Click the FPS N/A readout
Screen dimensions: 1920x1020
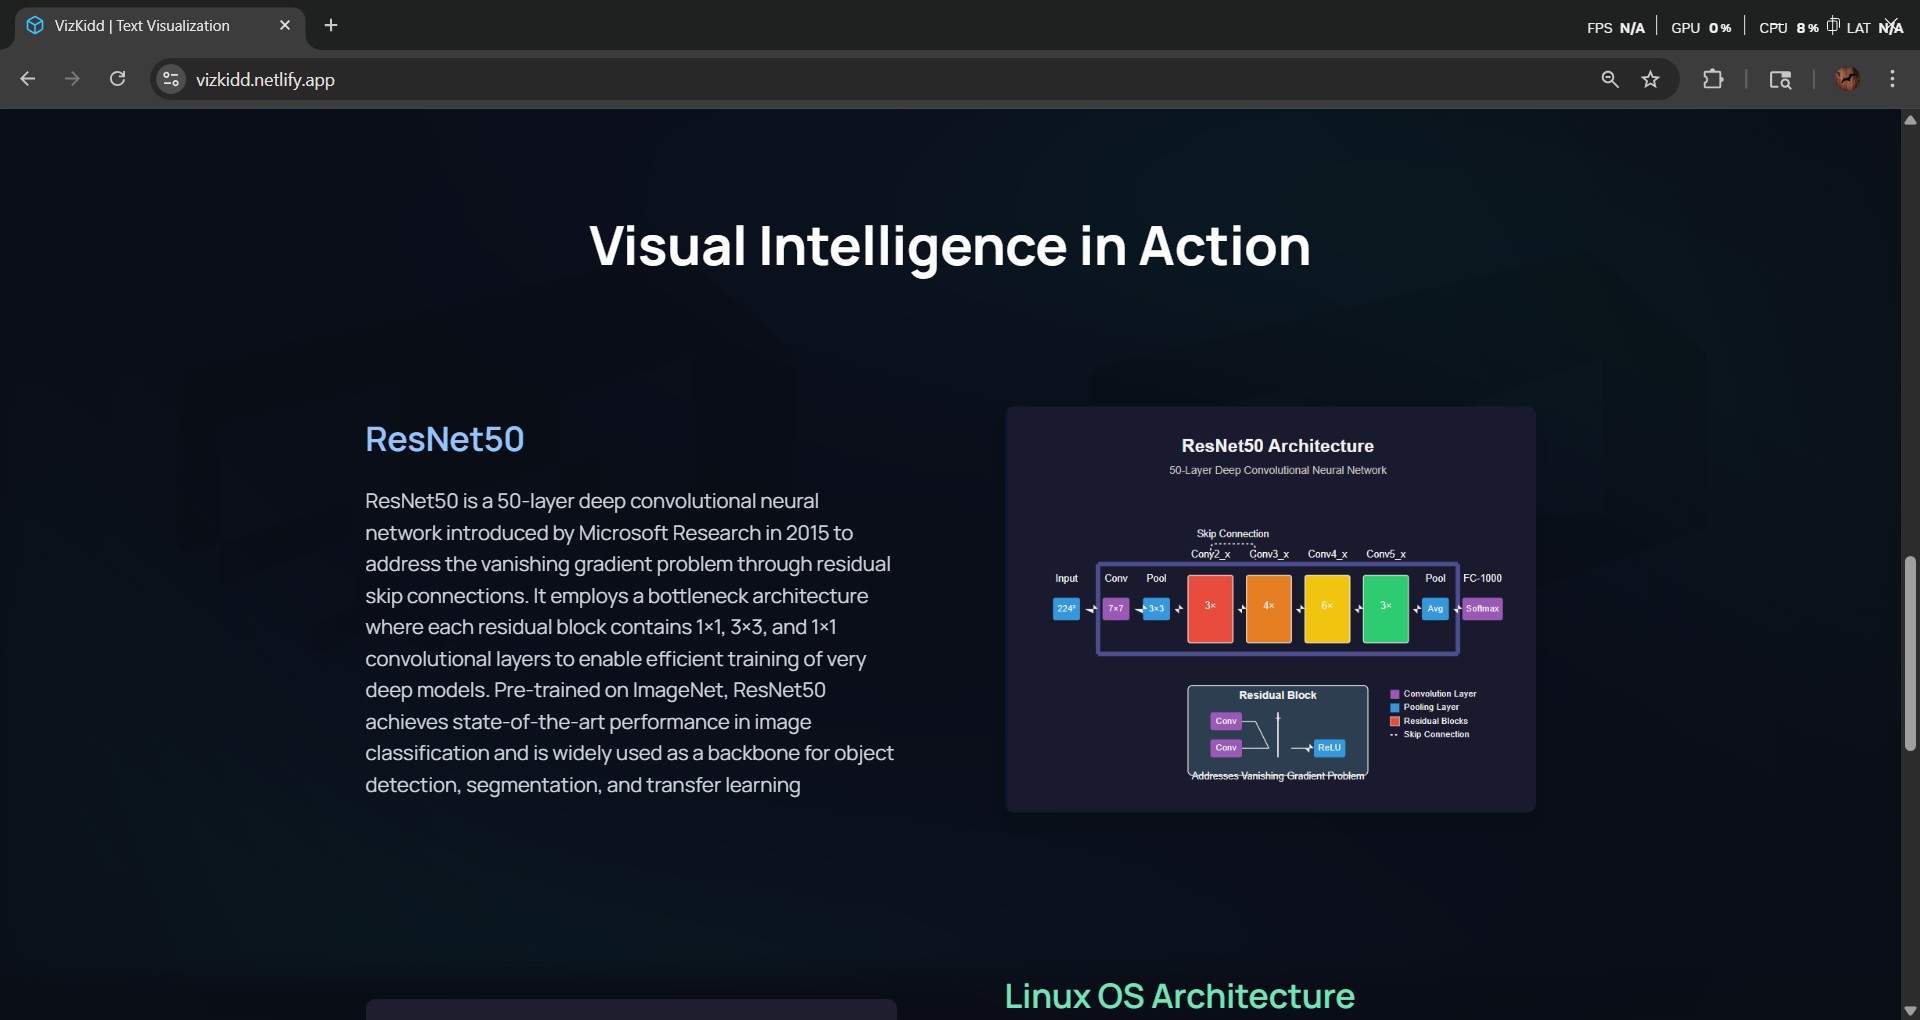(1616, 28)
